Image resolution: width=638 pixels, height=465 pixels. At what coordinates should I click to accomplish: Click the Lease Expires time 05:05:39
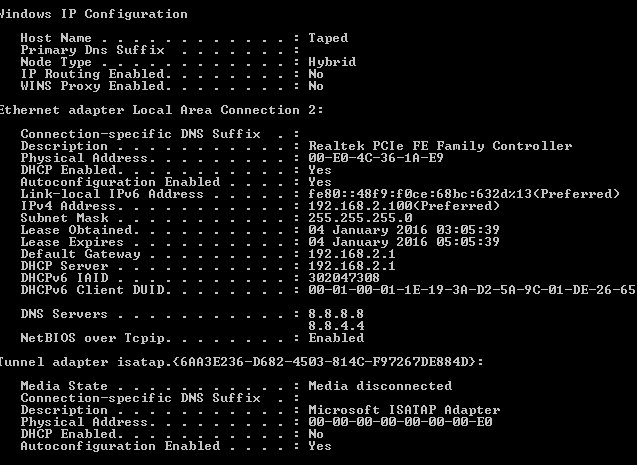[468, 242]
